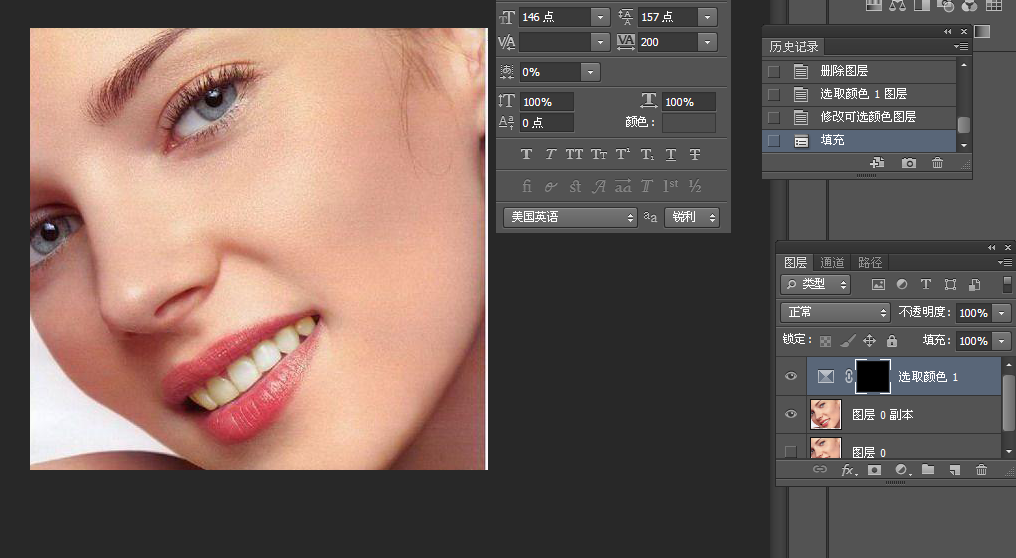1016x558 pixels.
Task: Create new snapshot with the camera icon
Action: pos(908,163)
